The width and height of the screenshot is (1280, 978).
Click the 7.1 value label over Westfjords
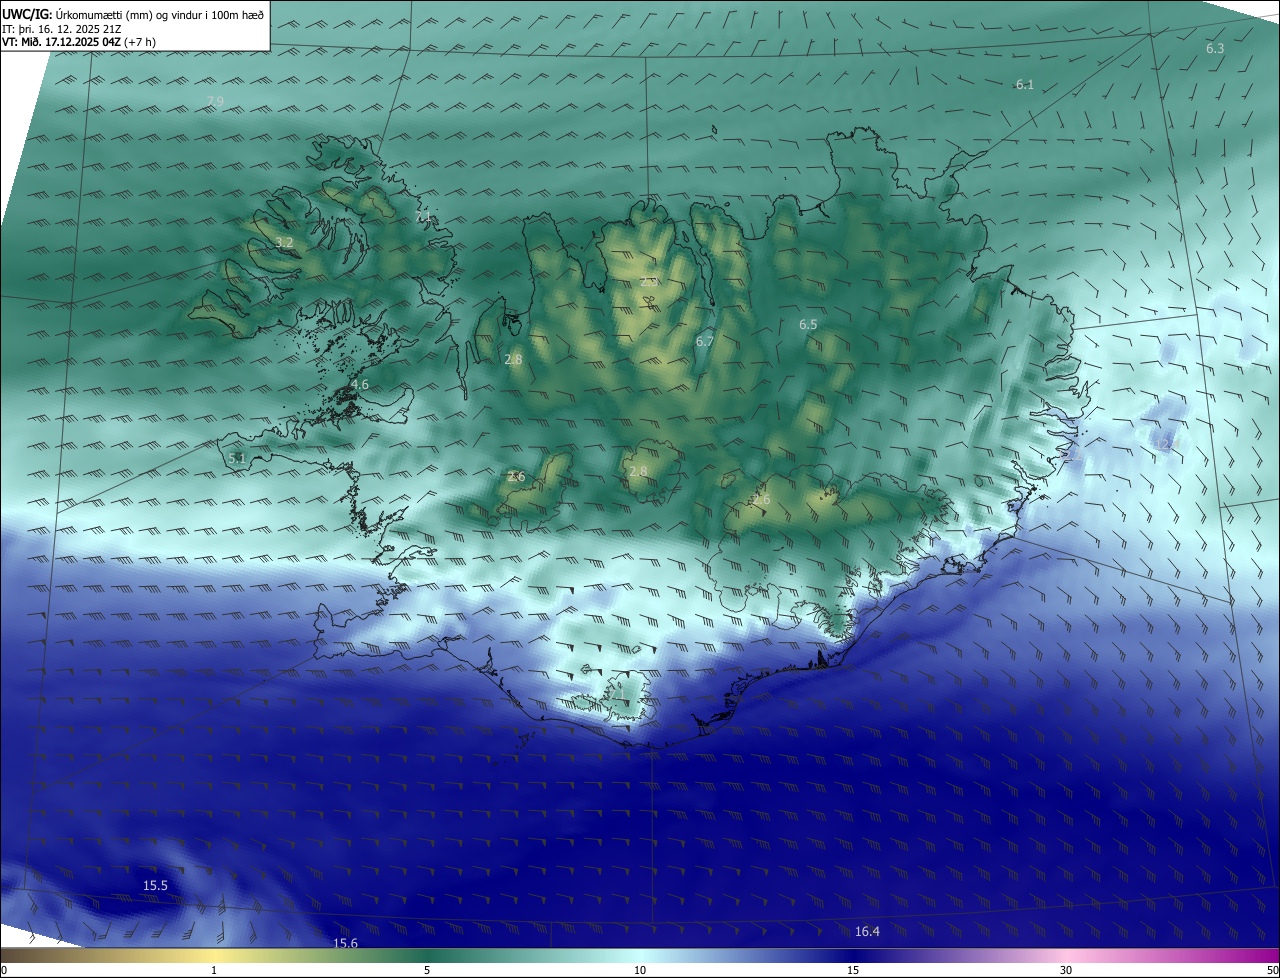pos(423,217)
